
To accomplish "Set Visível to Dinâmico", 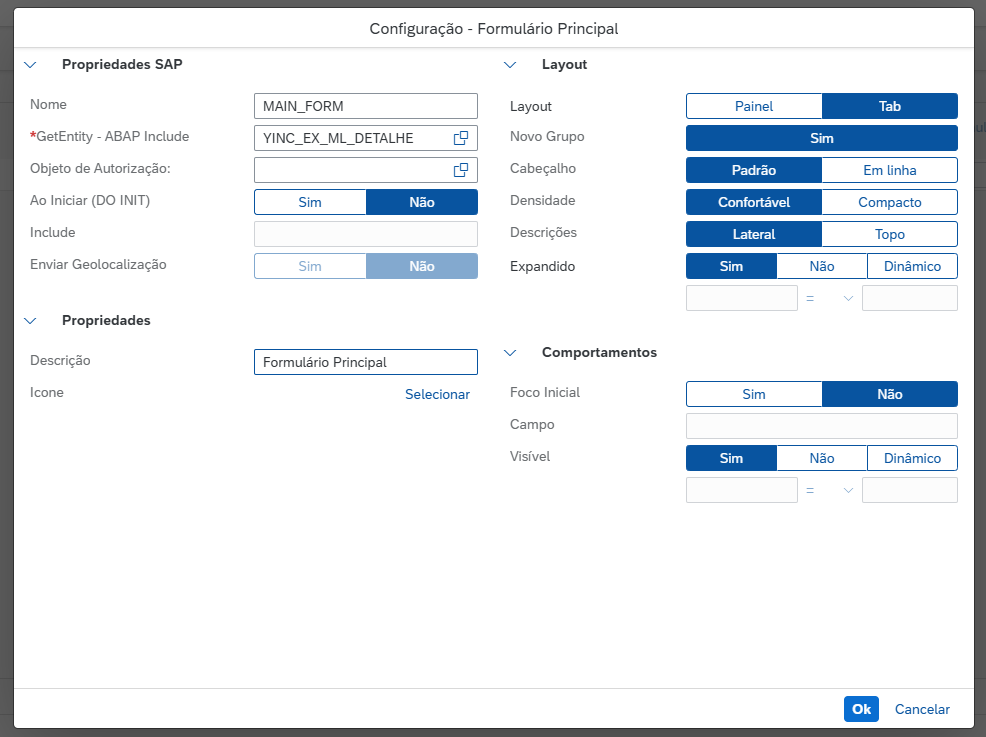I will [912, 458].
